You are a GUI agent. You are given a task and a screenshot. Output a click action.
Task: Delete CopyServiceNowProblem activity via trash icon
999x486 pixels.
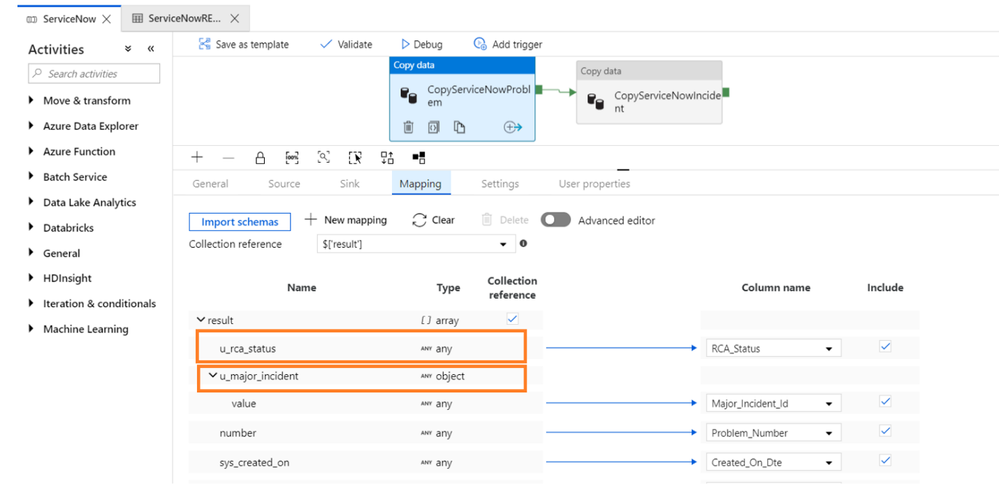point(408,127)
